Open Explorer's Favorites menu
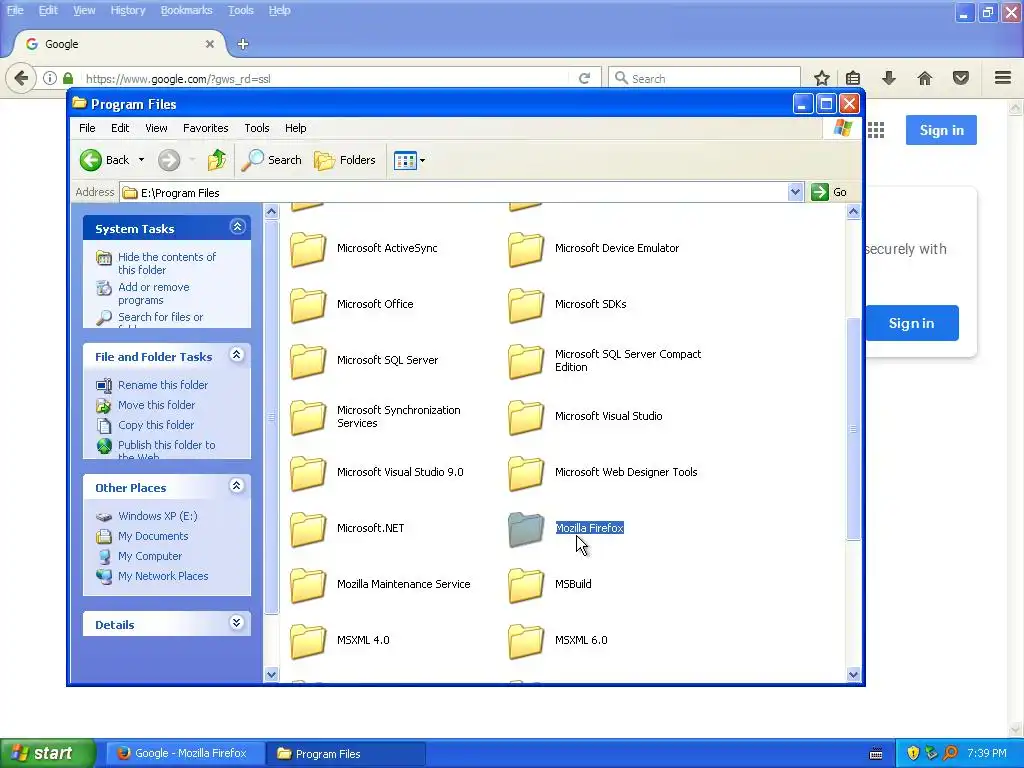 click(206, 128)
